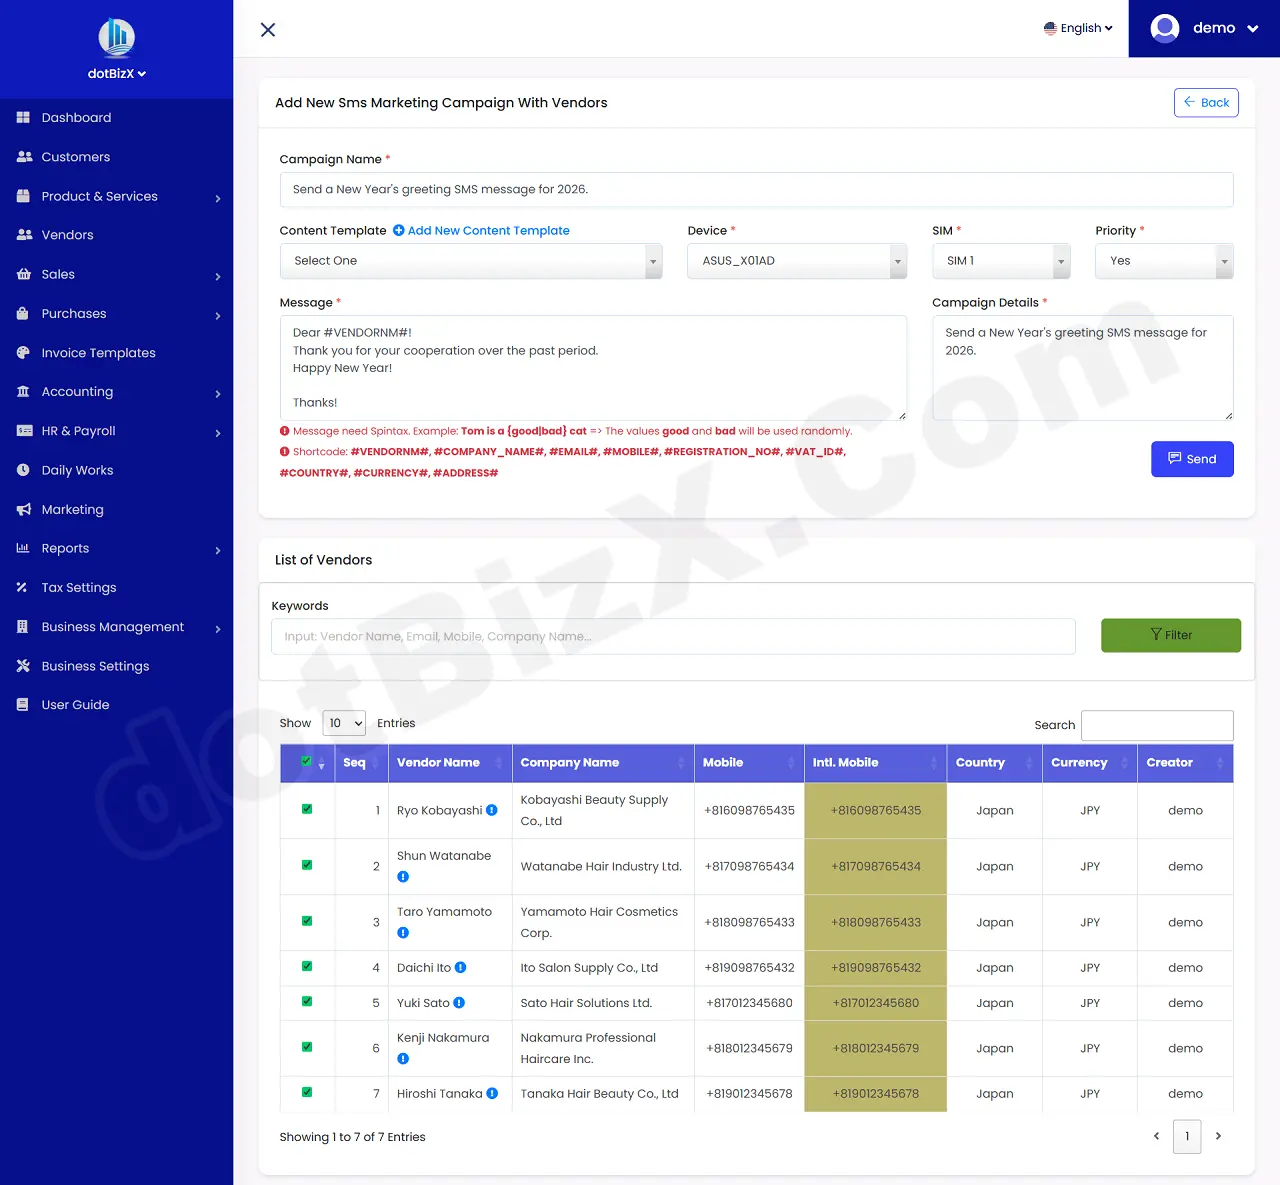The height and width of the screenshot is (1185, 1280).
Task: Select the Tax Settings icon
Action: 22,587
